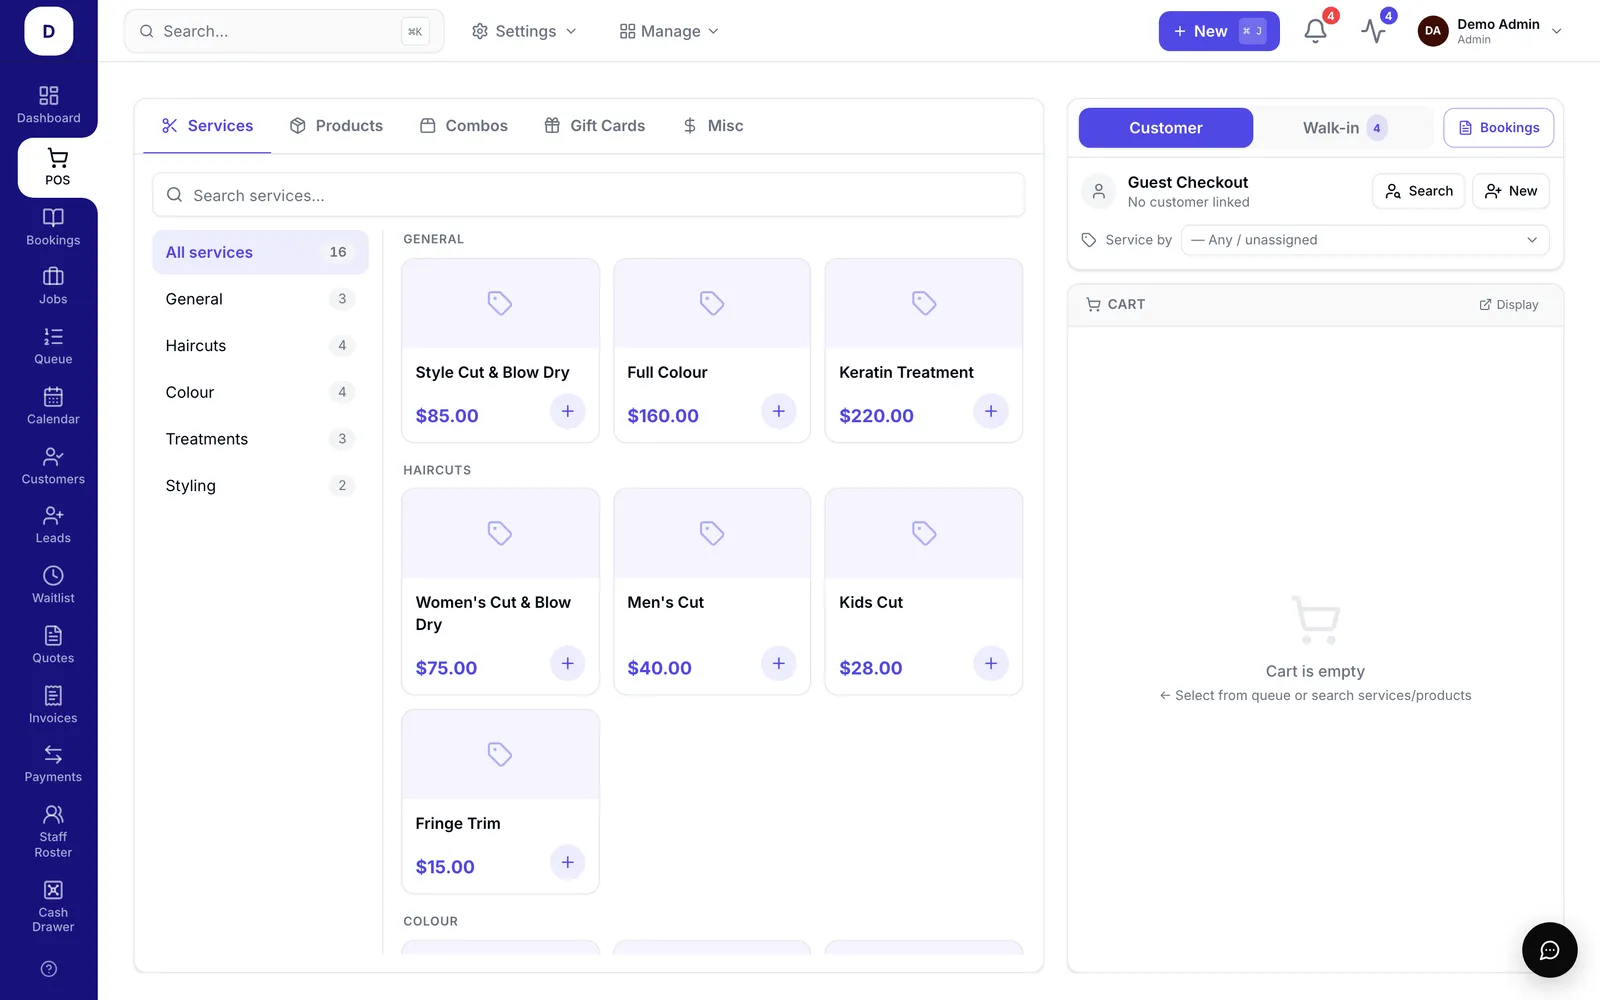Open Payments in the sidebar
The image size is (1600, 1000).
point(53,764)
